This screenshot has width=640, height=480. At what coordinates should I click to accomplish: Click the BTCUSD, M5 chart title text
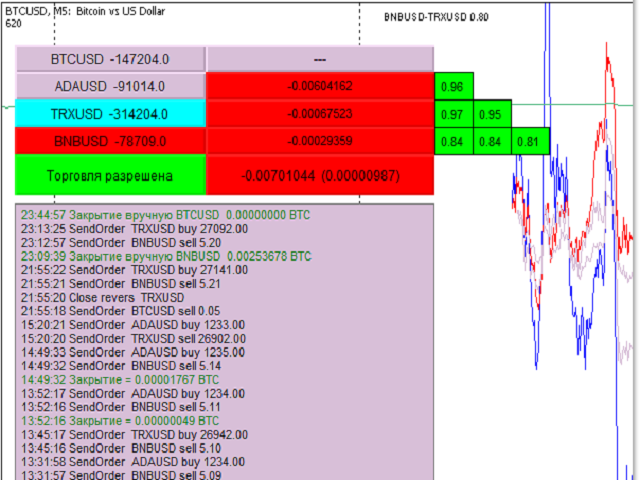click(85, 11)
